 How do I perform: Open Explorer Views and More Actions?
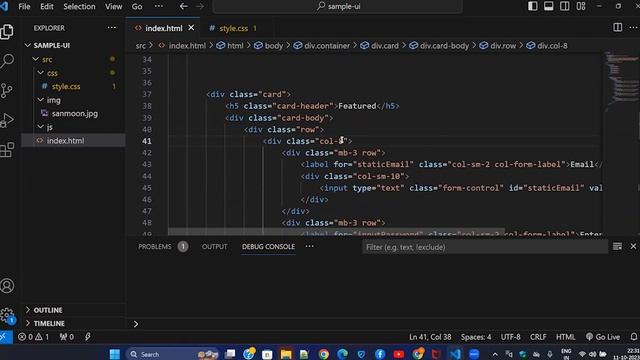coord(111,28)
